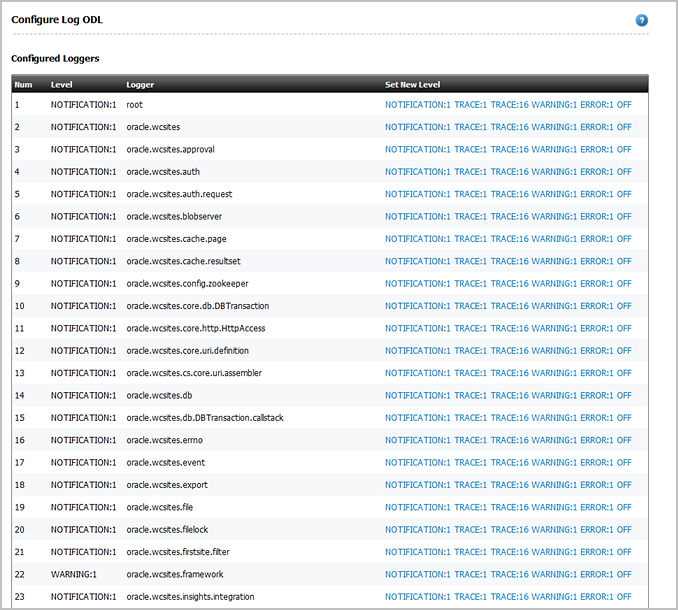This screenshot has height=610, width=678.
Task: Select logger name oracle.wcsites.config.zookeeper
Action: (187, 284)
